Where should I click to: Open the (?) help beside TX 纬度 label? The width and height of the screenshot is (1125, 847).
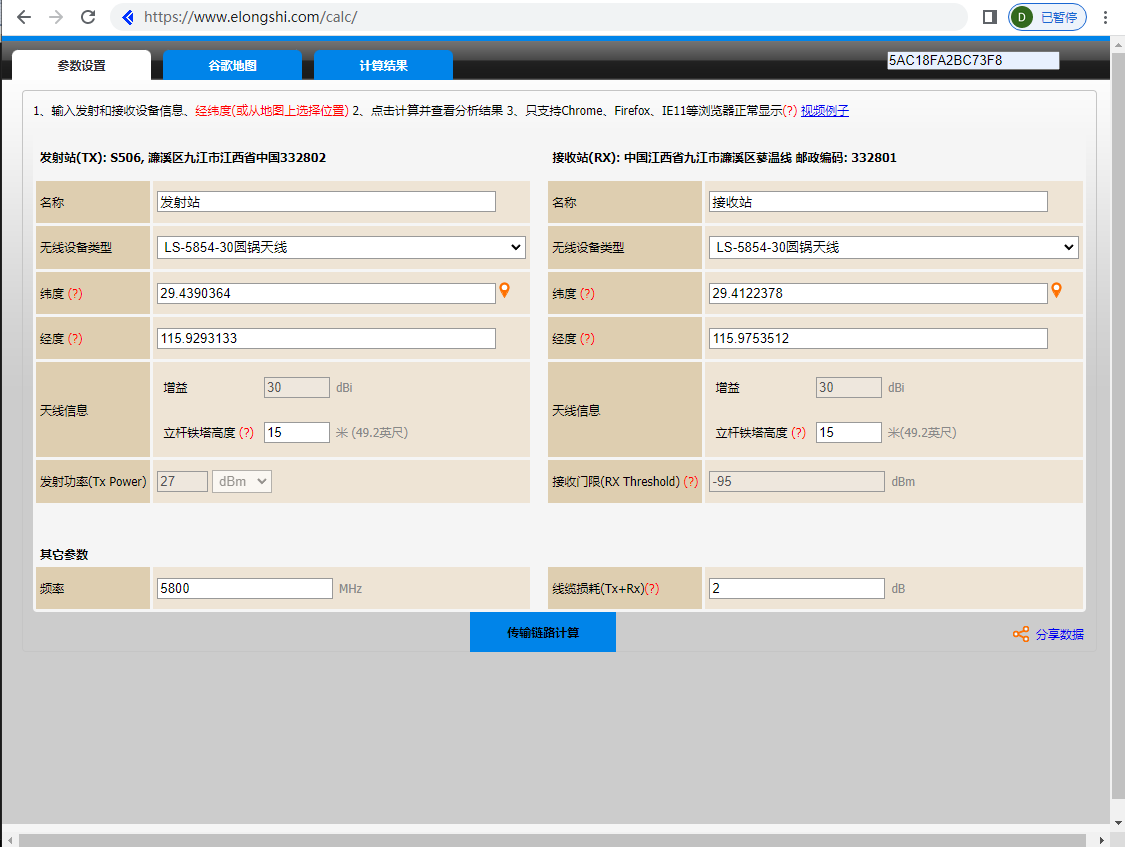coord(76,292)
